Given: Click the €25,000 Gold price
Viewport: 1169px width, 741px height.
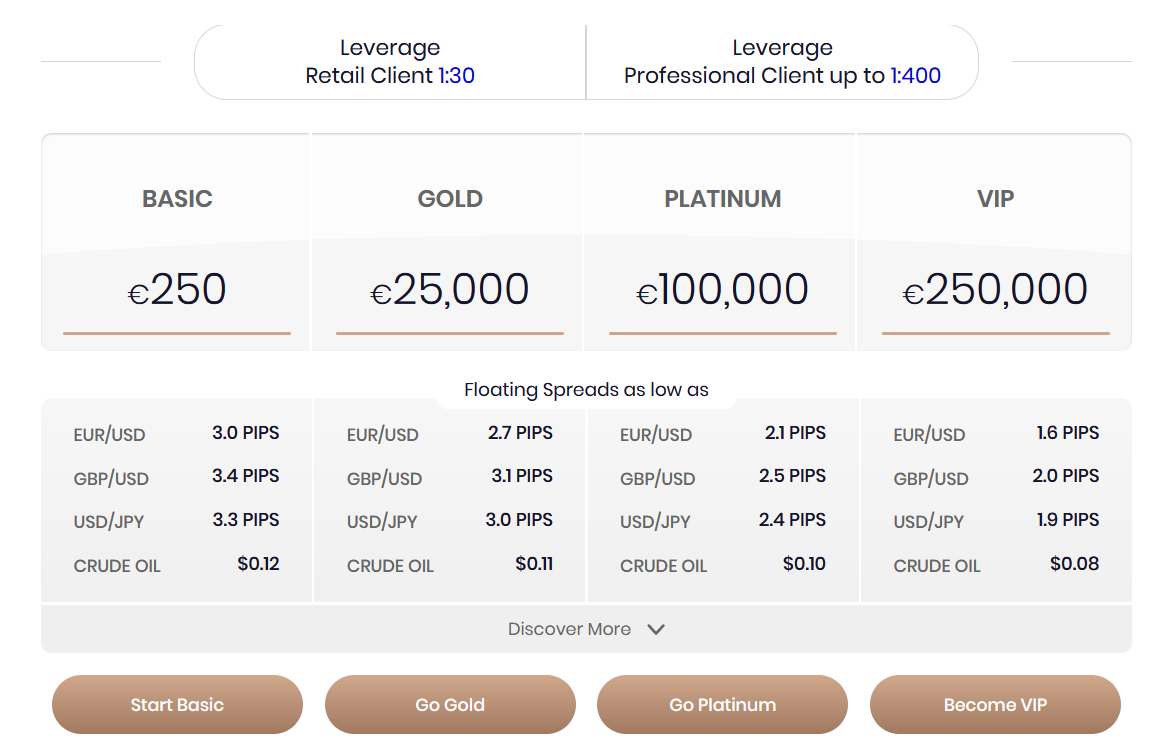Looking at the screenshot, I should tap(450, 289).
